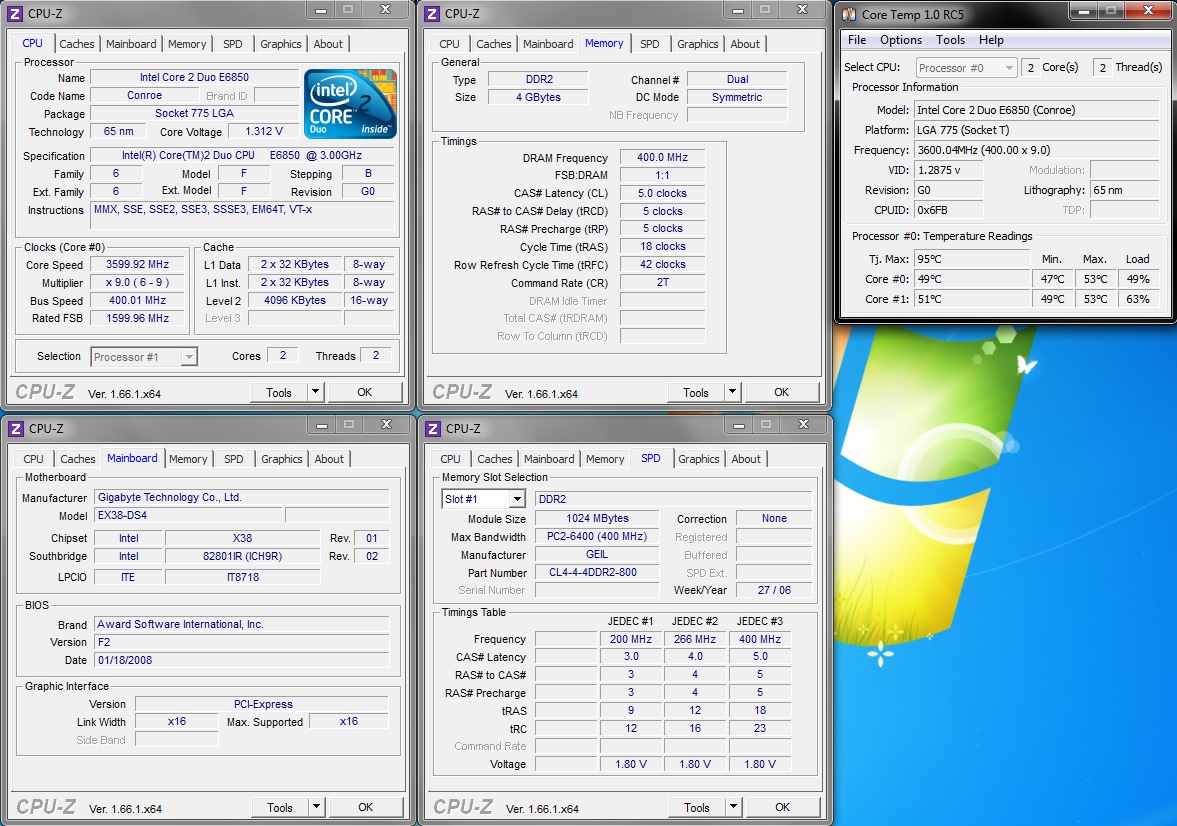The image size is (1177, 826).
Task: Click Core Temp Frequency field 3600.04MHz
Action: [x=1037, y=150]
